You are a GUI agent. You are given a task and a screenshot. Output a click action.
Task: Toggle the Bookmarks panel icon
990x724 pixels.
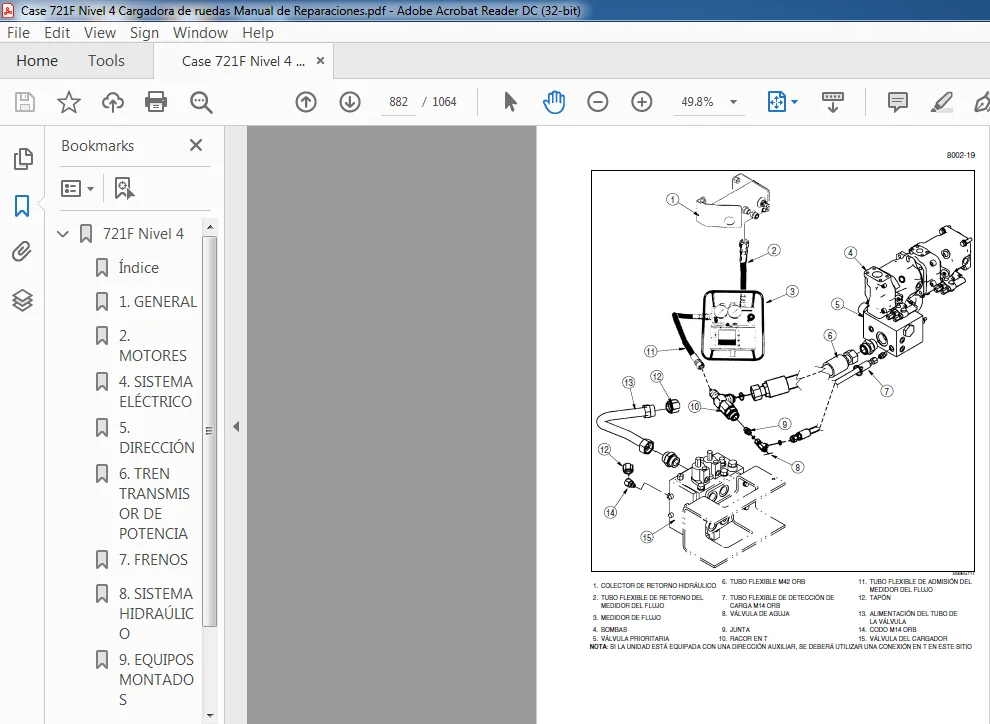(x=22, y=206)
